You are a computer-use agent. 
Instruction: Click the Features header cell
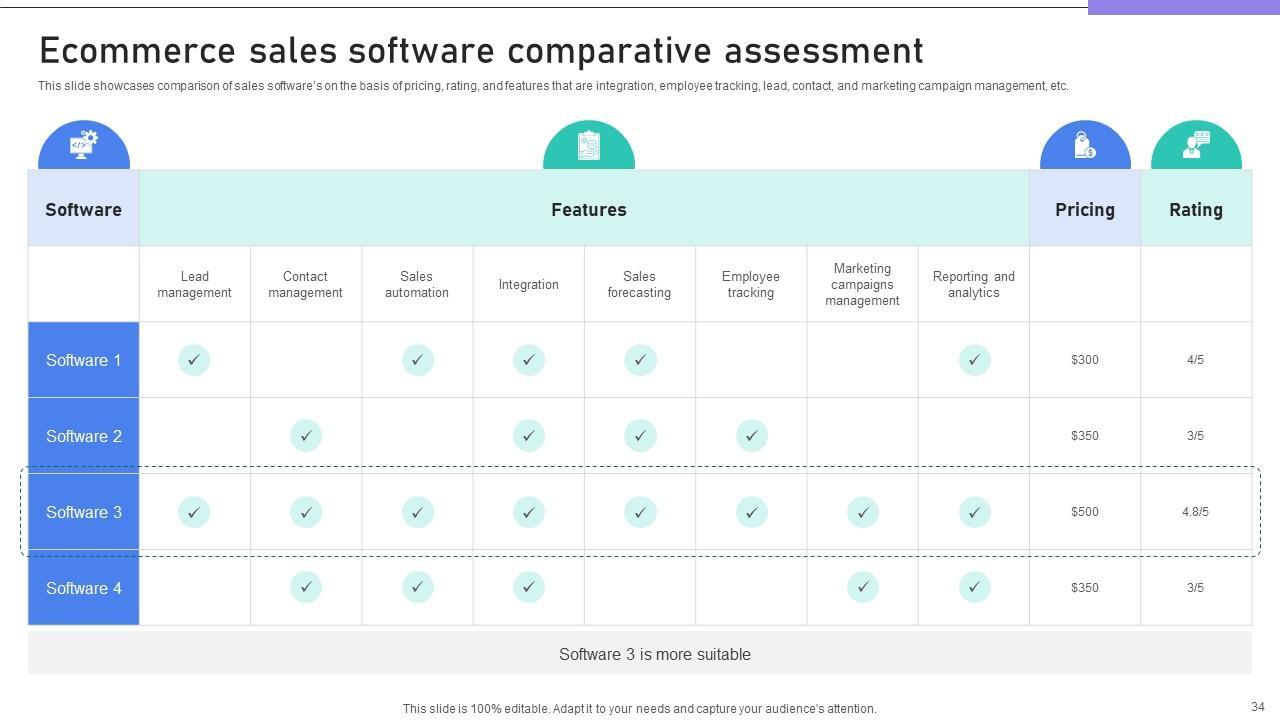click(x=589, y=210)
